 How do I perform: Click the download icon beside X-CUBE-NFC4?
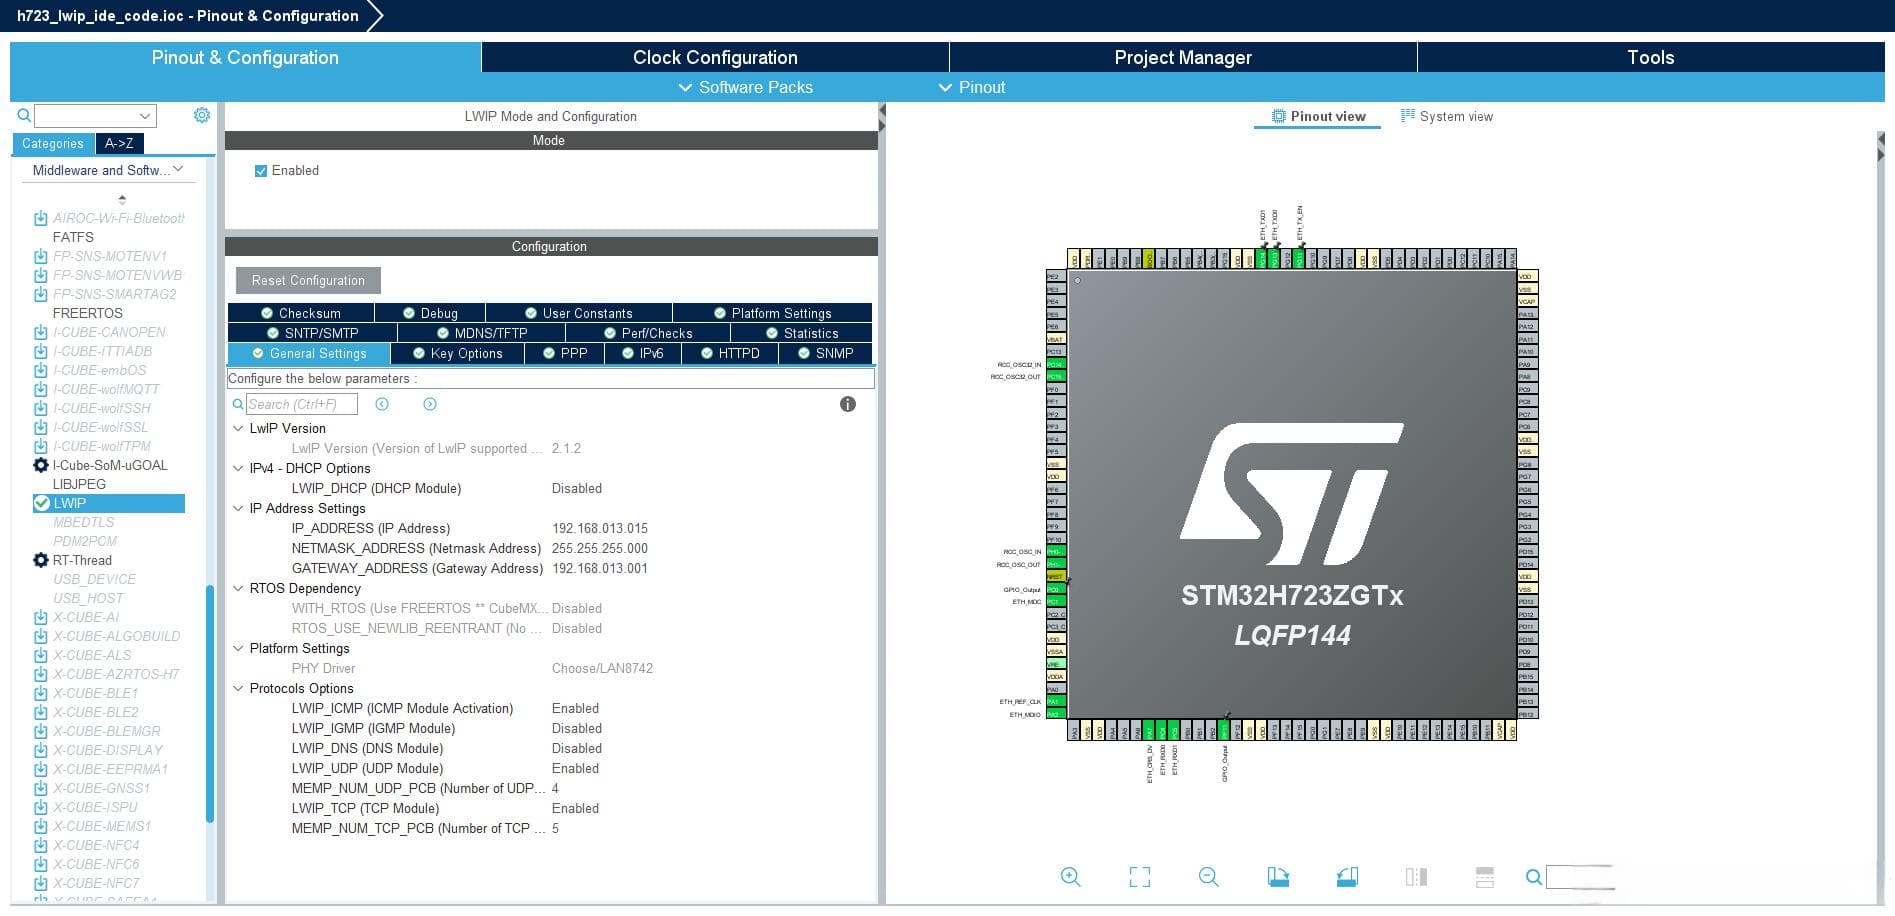pyautogui.click(x=41, y=845)
